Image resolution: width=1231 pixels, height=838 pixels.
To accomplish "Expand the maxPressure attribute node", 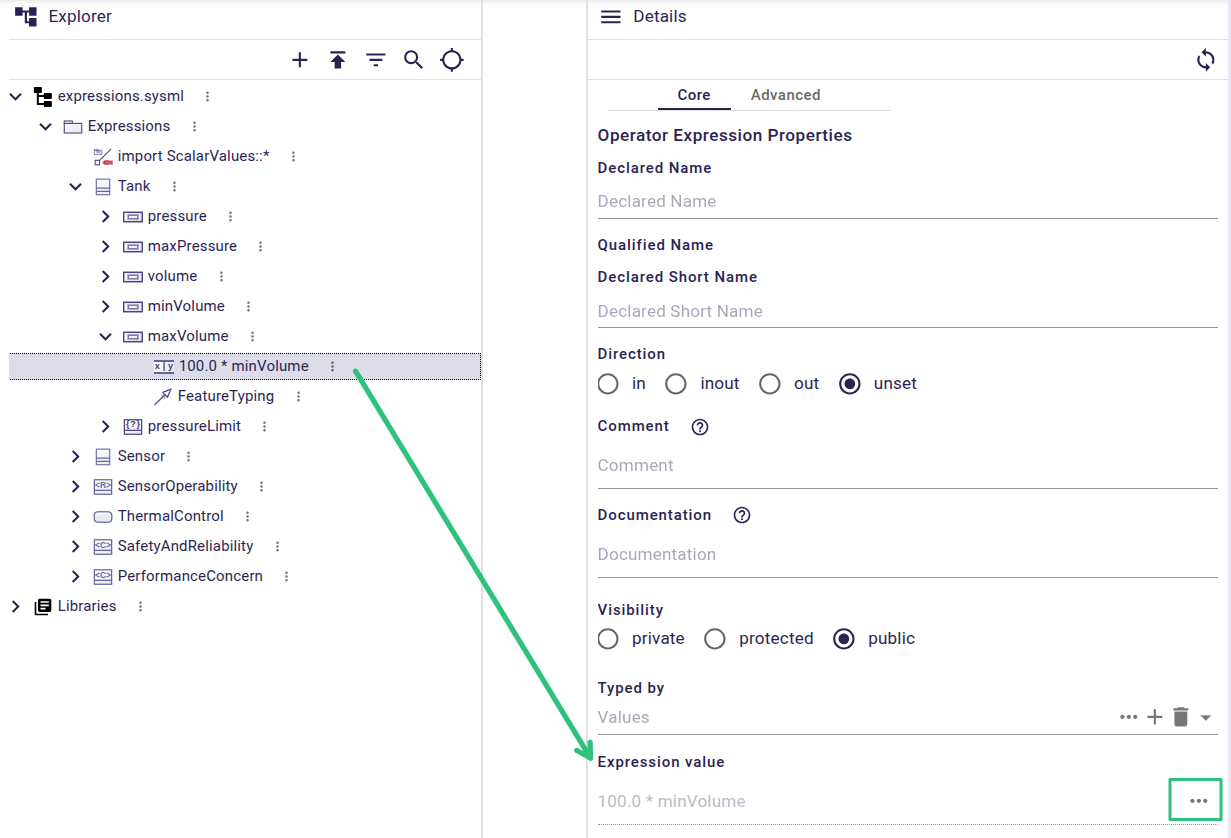I will [x=105, y=246].
